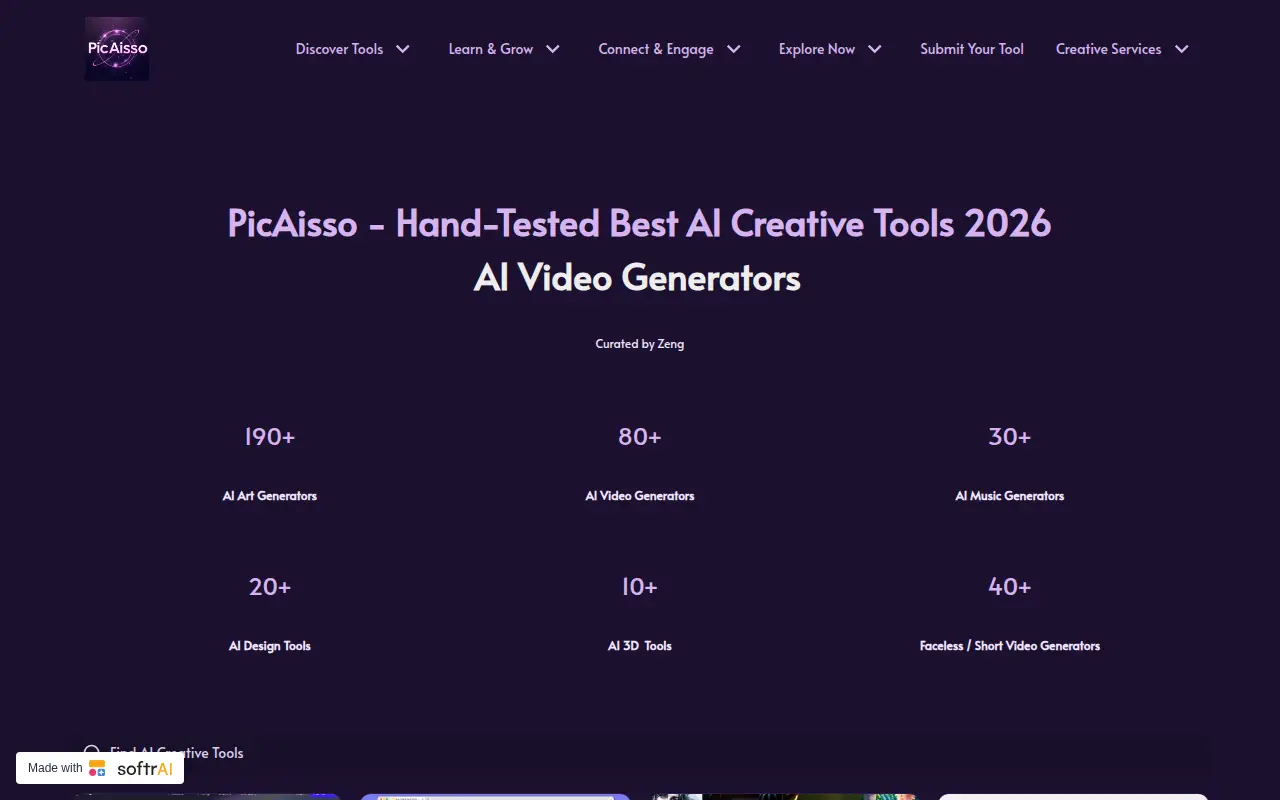Screen dimensions: 1280x800
Task: Open the Learn & Grow menu
Action: (x=491, y=49)
